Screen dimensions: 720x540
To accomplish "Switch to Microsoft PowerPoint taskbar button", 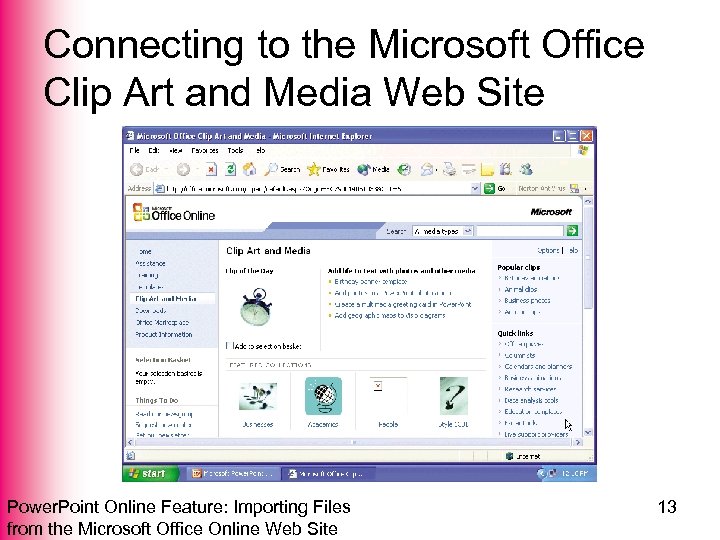I will [232, 473].
